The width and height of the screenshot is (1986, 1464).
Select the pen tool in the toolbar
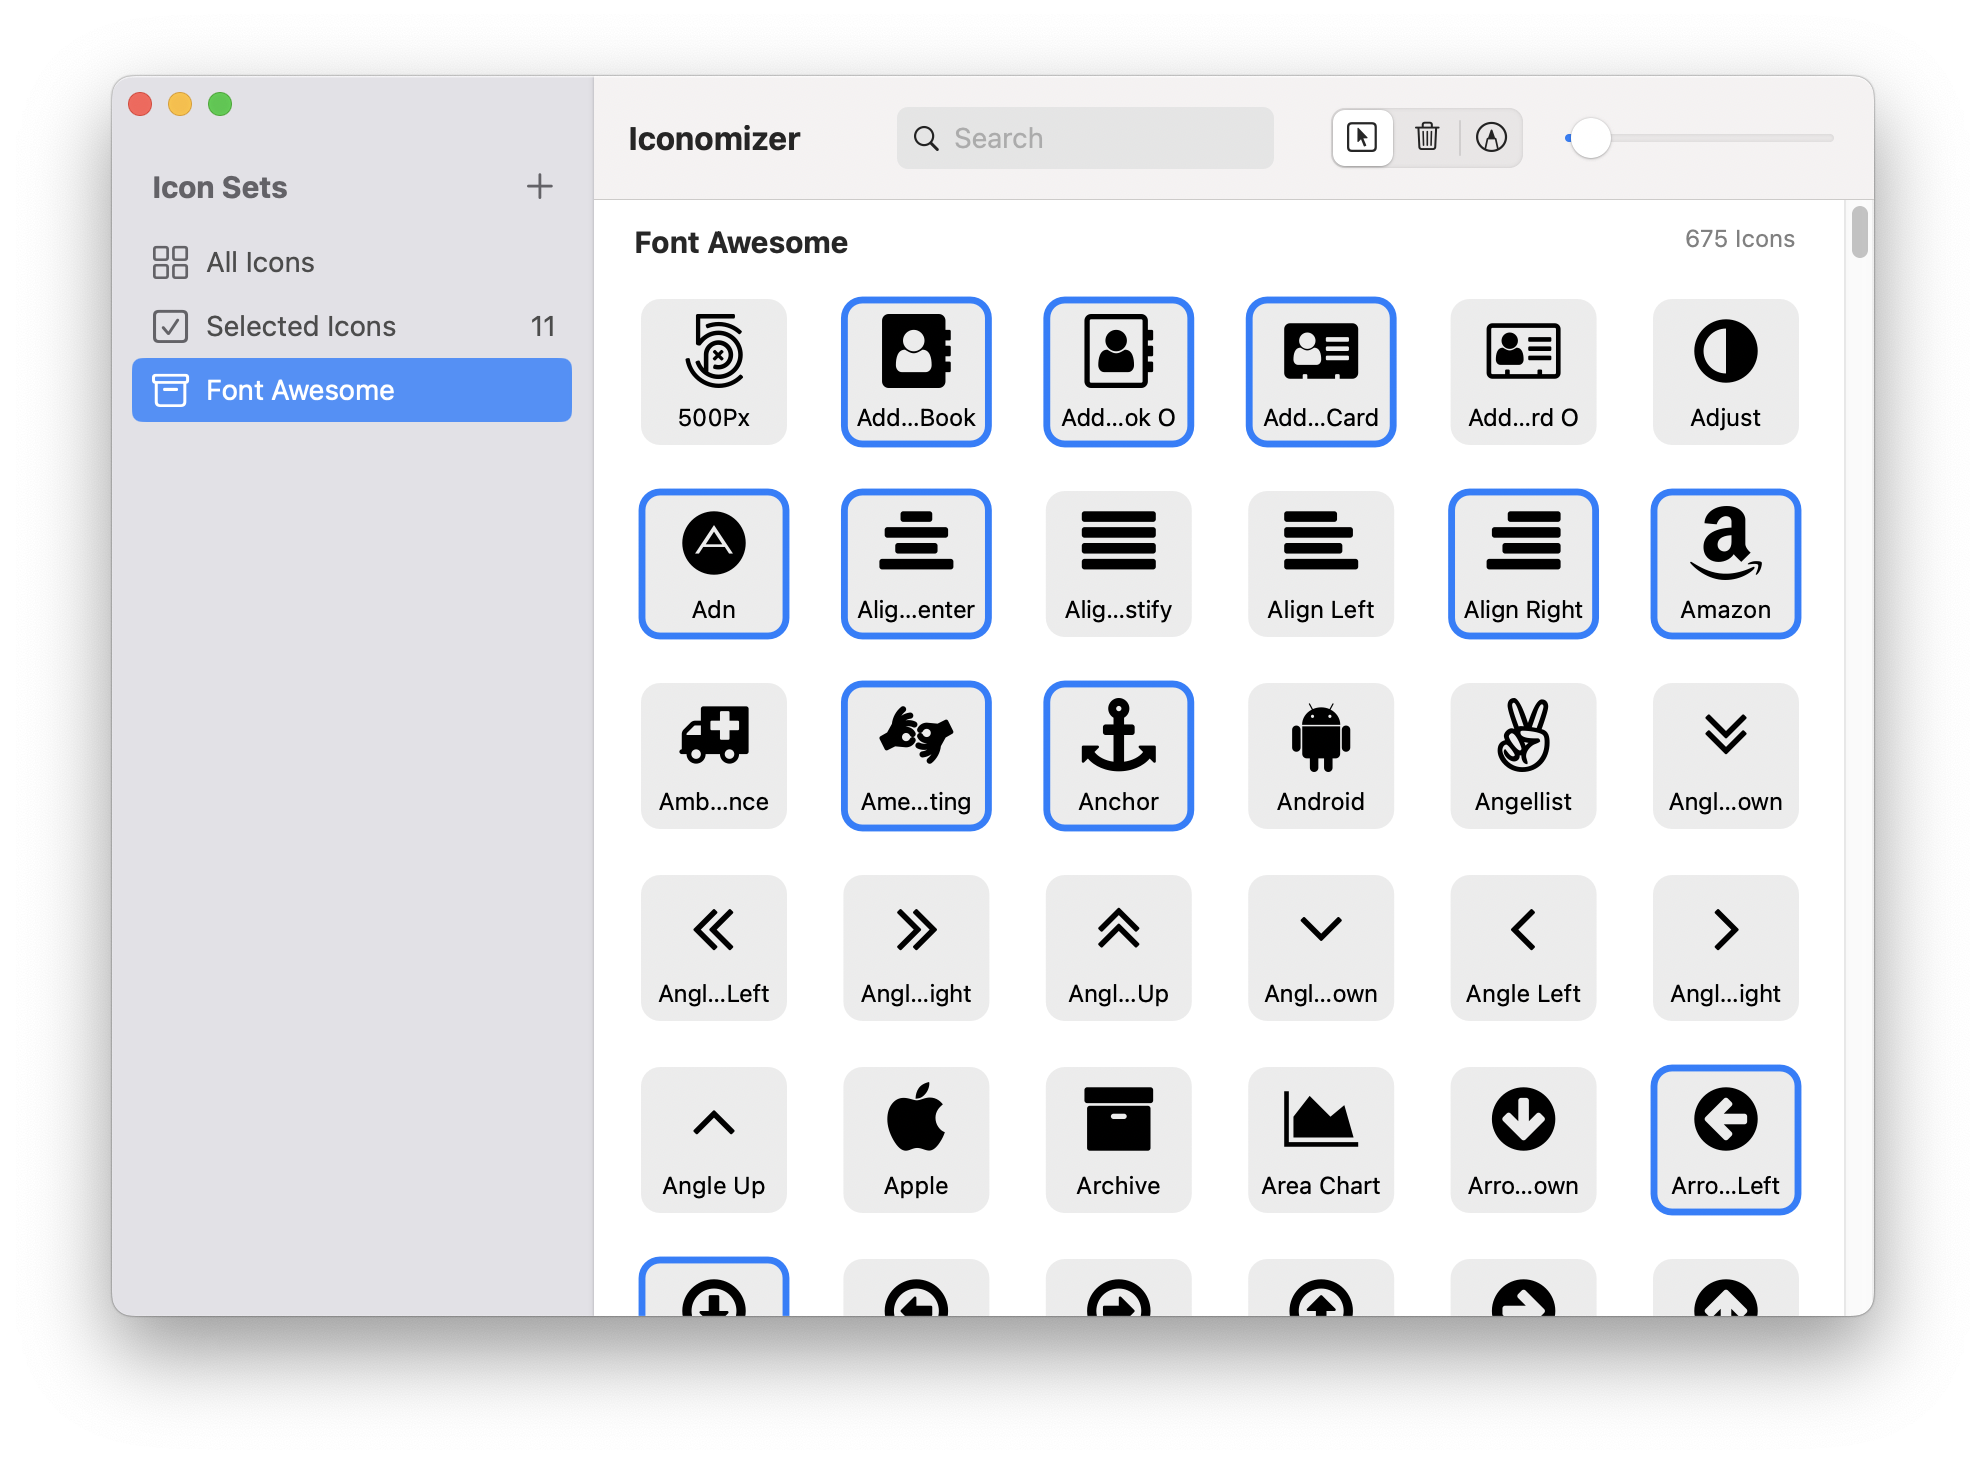click(1492, 138)
